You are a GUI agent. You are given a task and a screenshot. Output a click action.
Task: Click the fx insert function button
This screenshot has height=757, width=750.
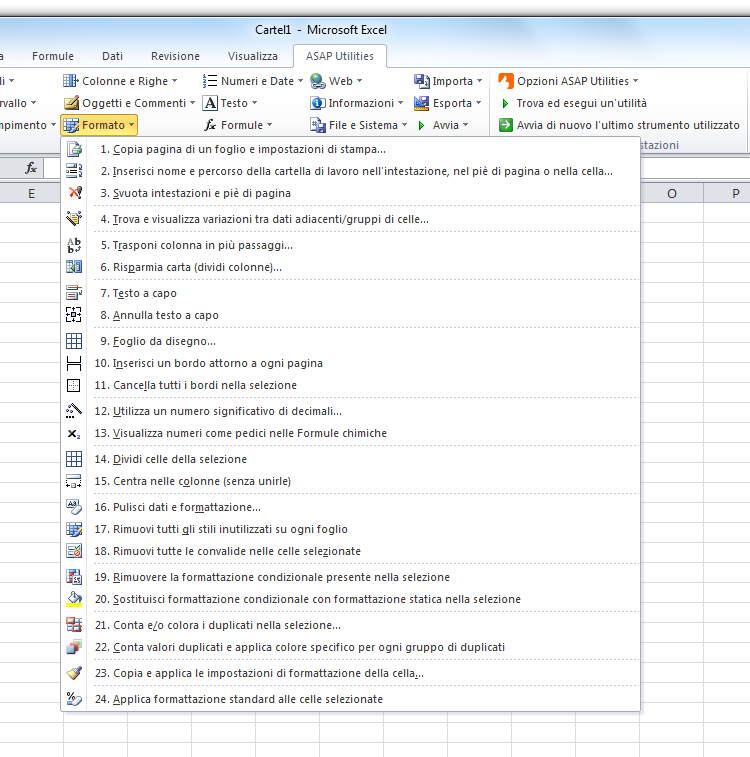click(31, 168)
